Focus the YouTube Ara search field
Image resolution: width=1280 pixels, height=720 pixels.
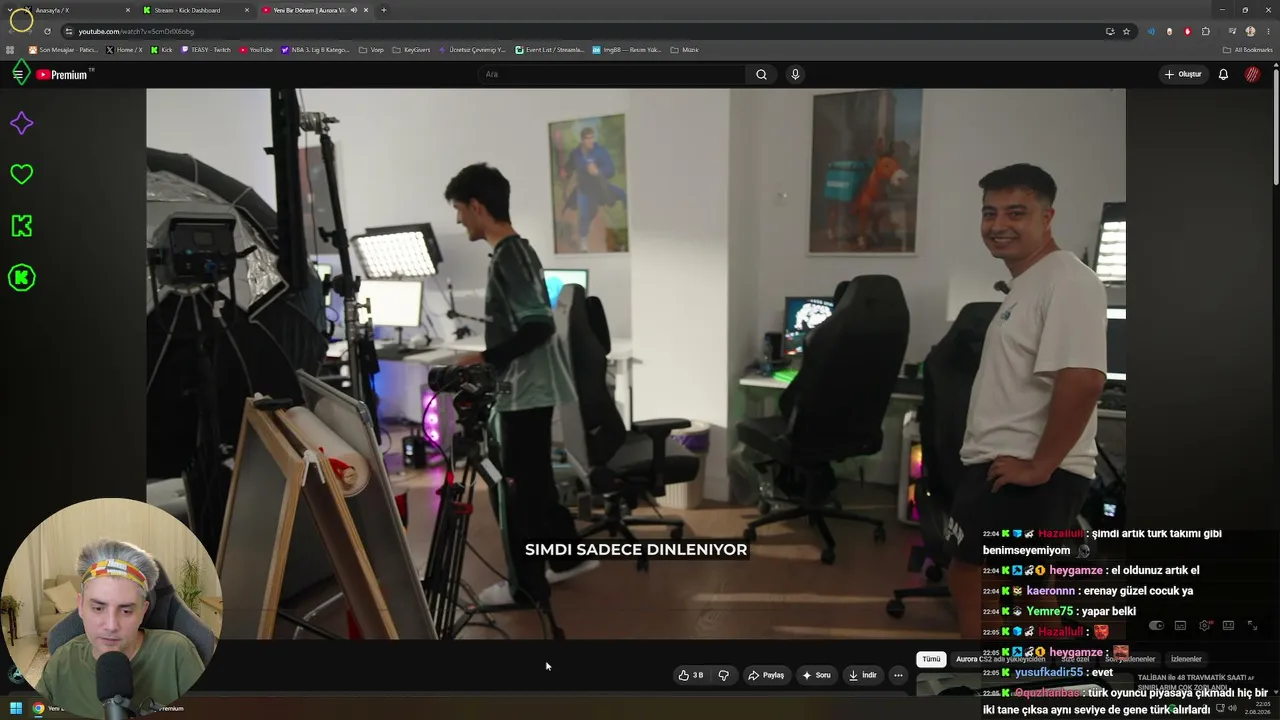(612, 74)
